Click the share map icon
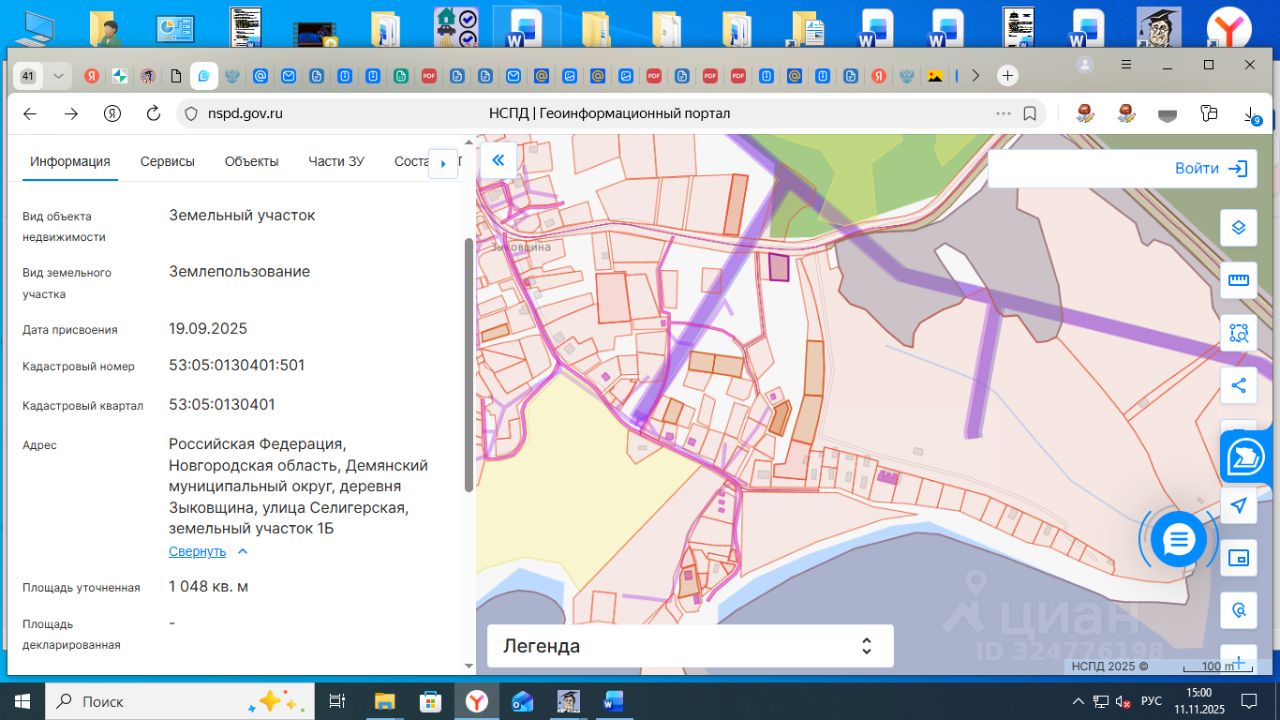 coord(1238,385)
